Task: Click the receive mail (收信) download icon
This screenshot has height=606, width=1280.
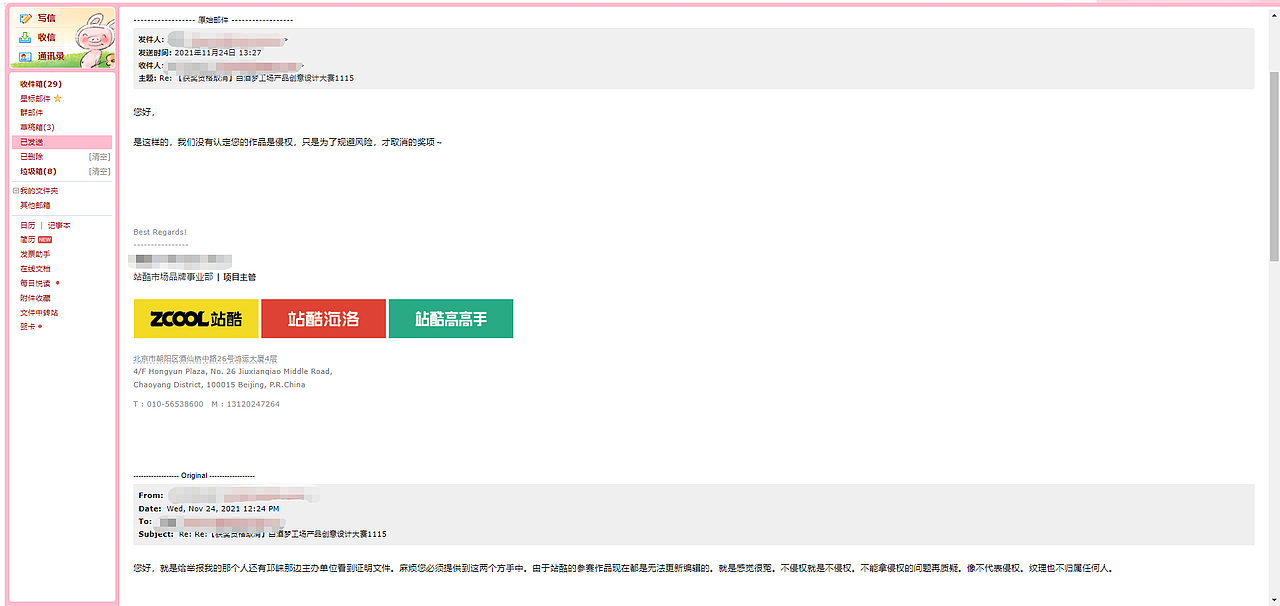Action: click(x=26, y=37)
